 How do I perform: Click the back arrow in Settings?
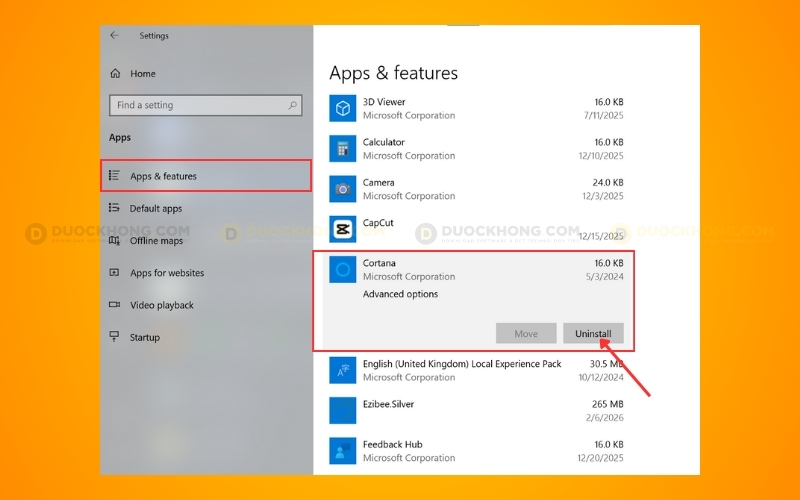point(114,36)
